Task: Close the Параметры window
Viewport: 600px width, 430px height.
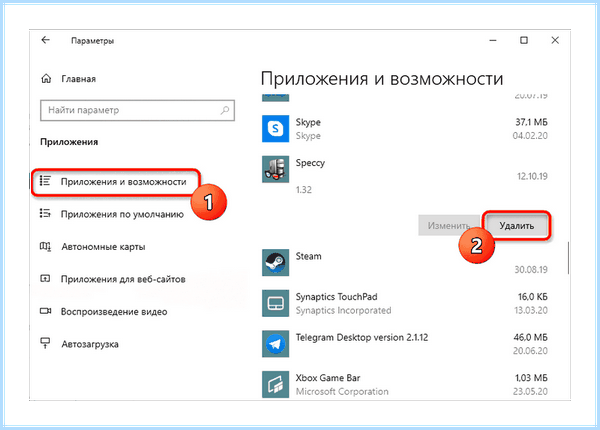Action: click(555, 40)
